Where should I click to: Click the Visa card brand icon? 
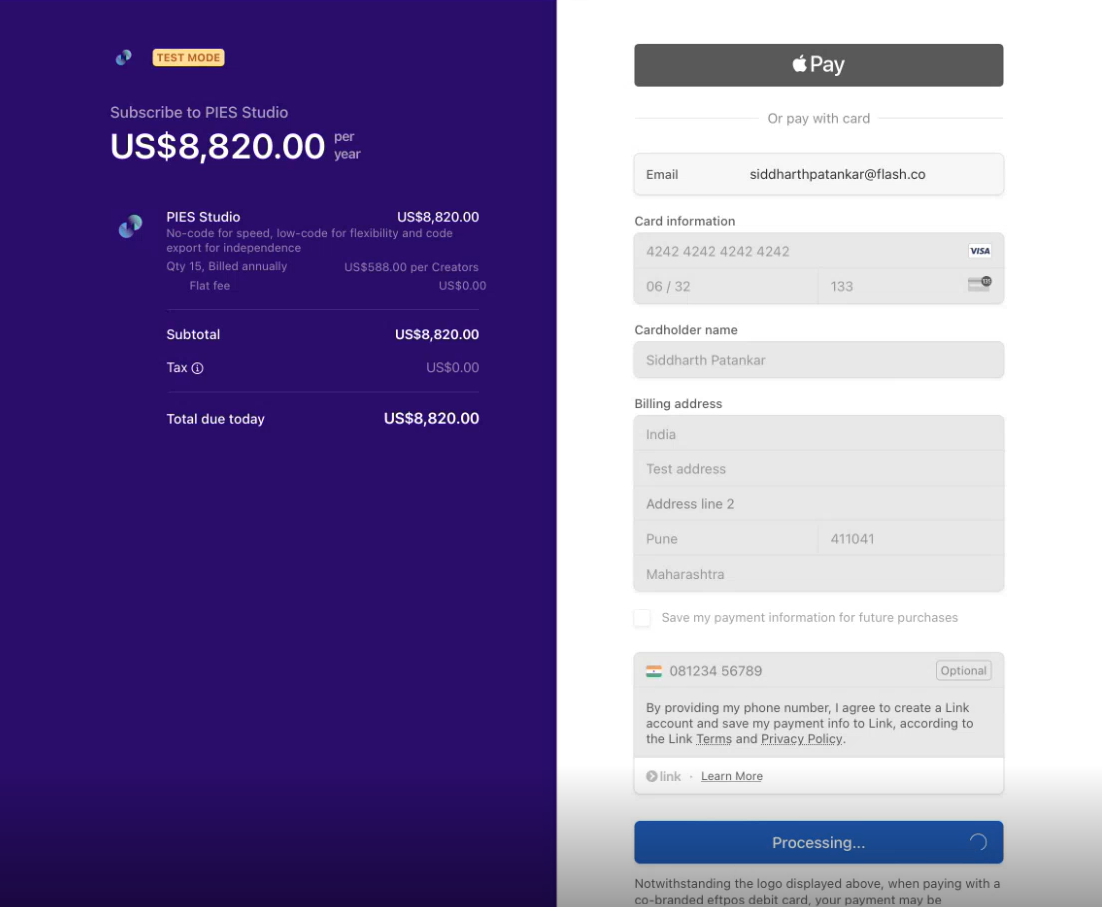pyautogui.click(x=979, y=251)
